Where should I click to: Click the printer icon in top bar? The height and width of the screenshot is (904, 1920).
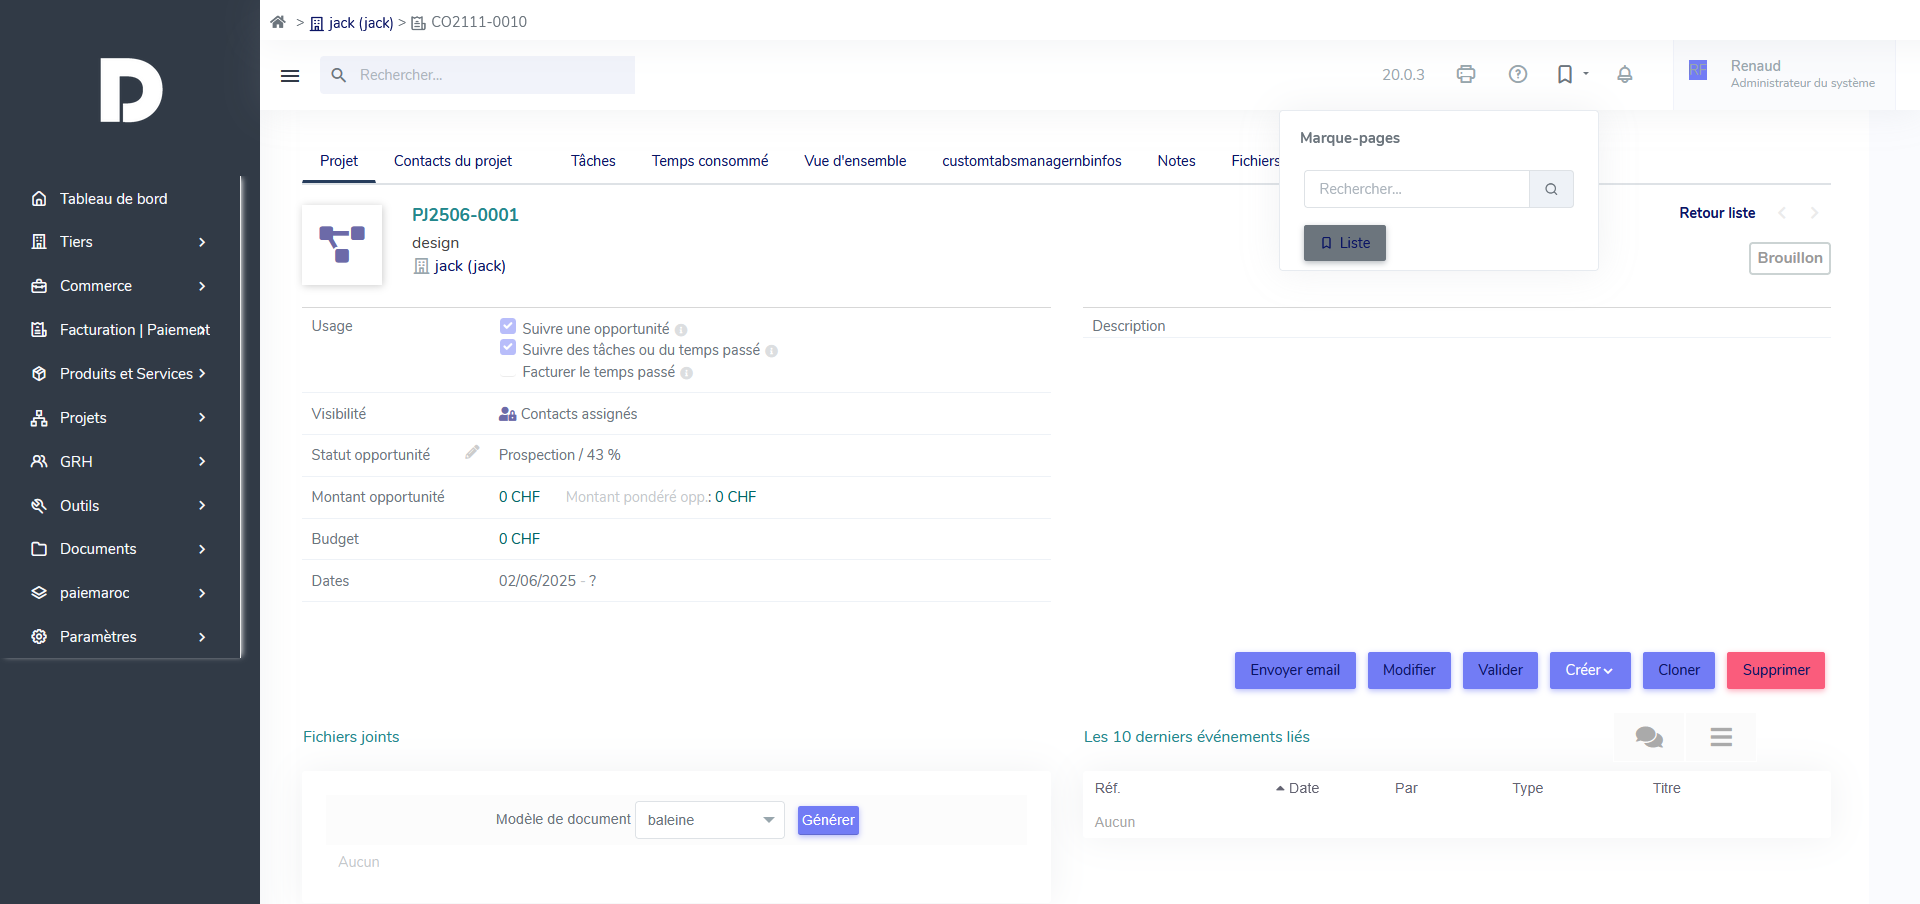(1466, 74)
